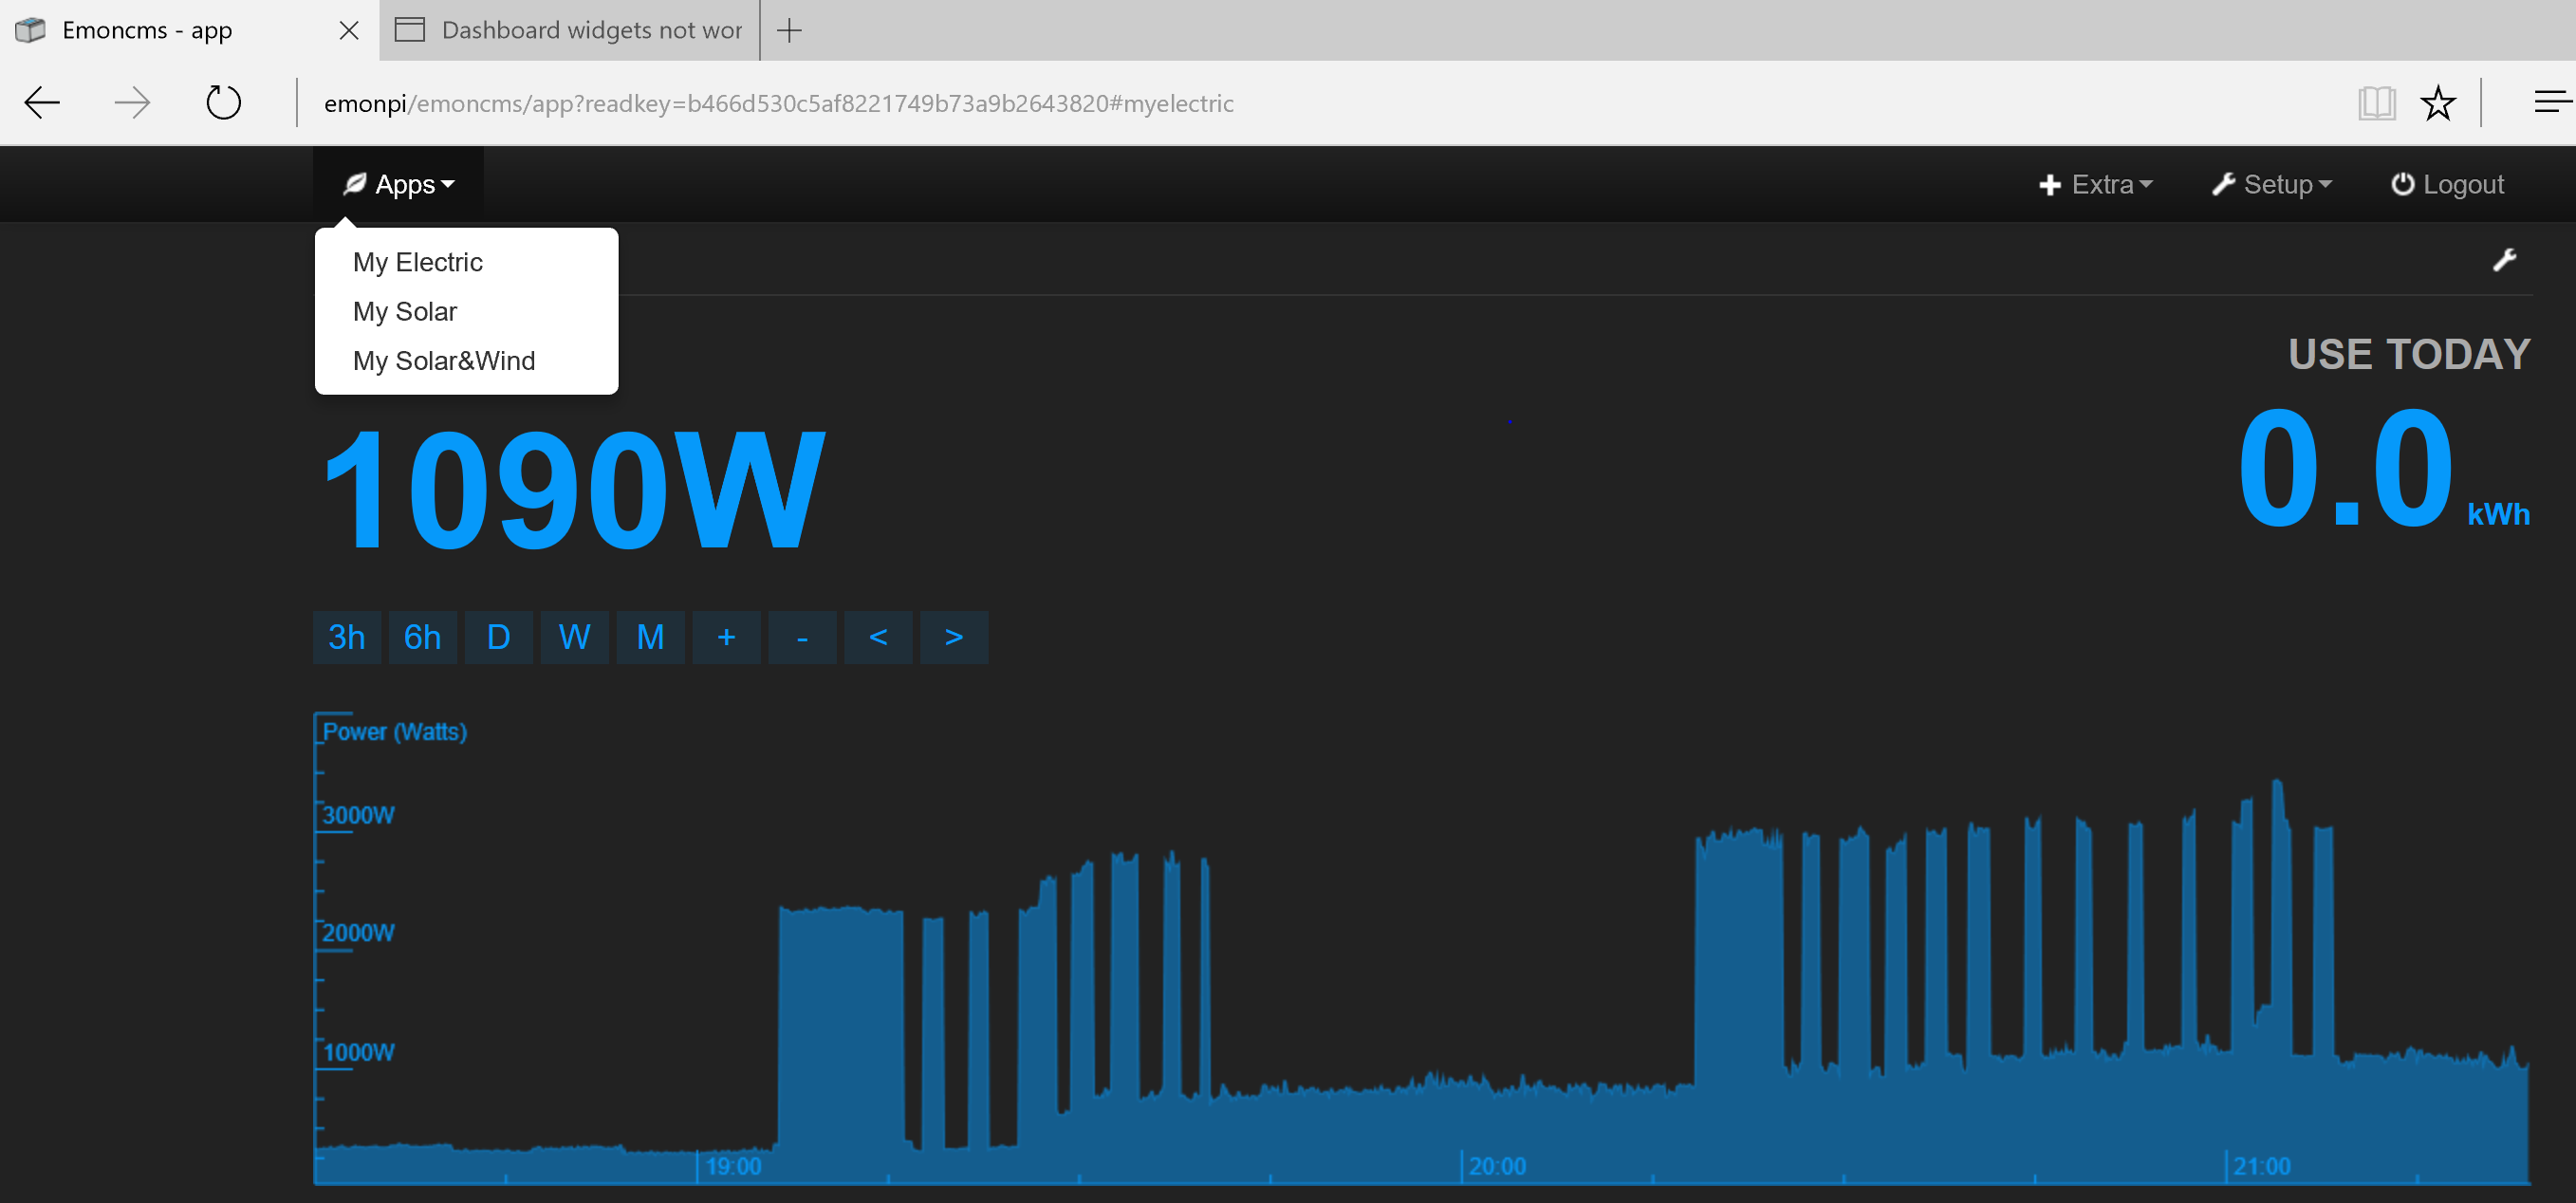Viewport: 2576px width, 1203px height.
Task: Open reading view book icon
Action: pyautogui.click(x=2376, y=102)
